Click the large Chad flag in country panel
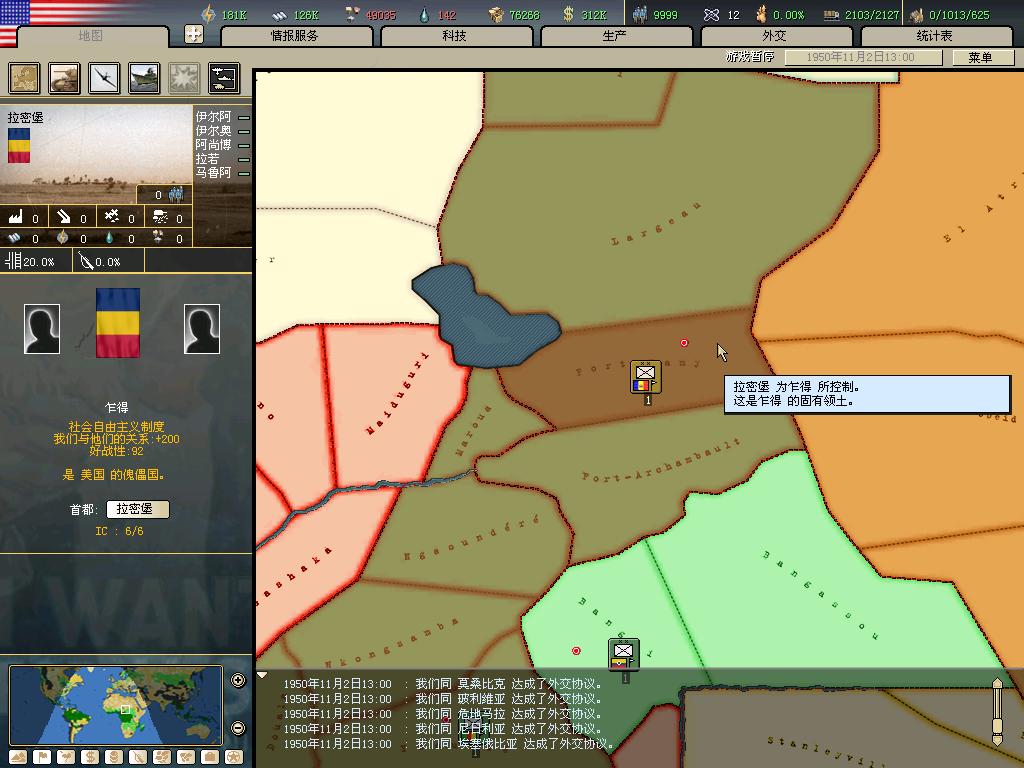This screenshot has height=768, width=1024. click(x=118, y=323)
